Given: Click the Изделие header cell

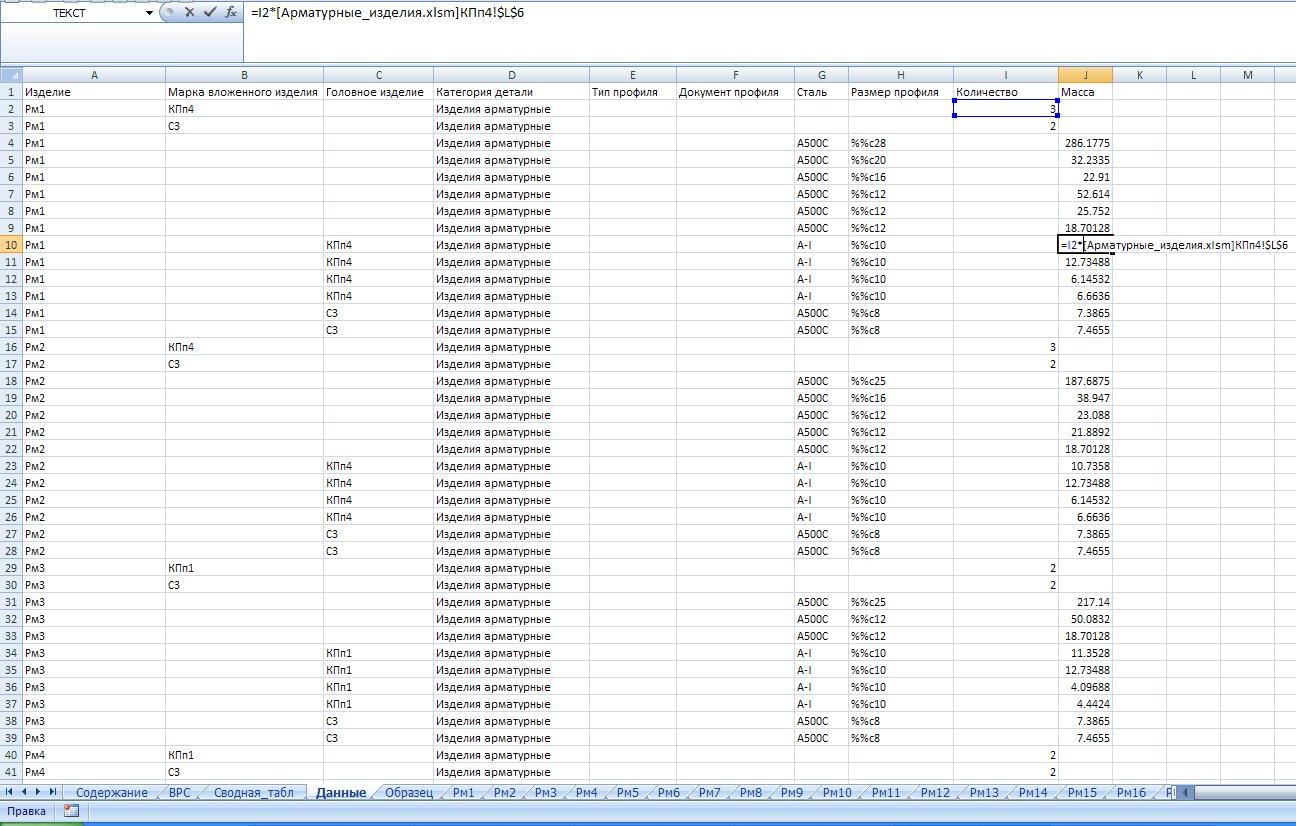Looking at the screenshot, I should pos(94,92).
